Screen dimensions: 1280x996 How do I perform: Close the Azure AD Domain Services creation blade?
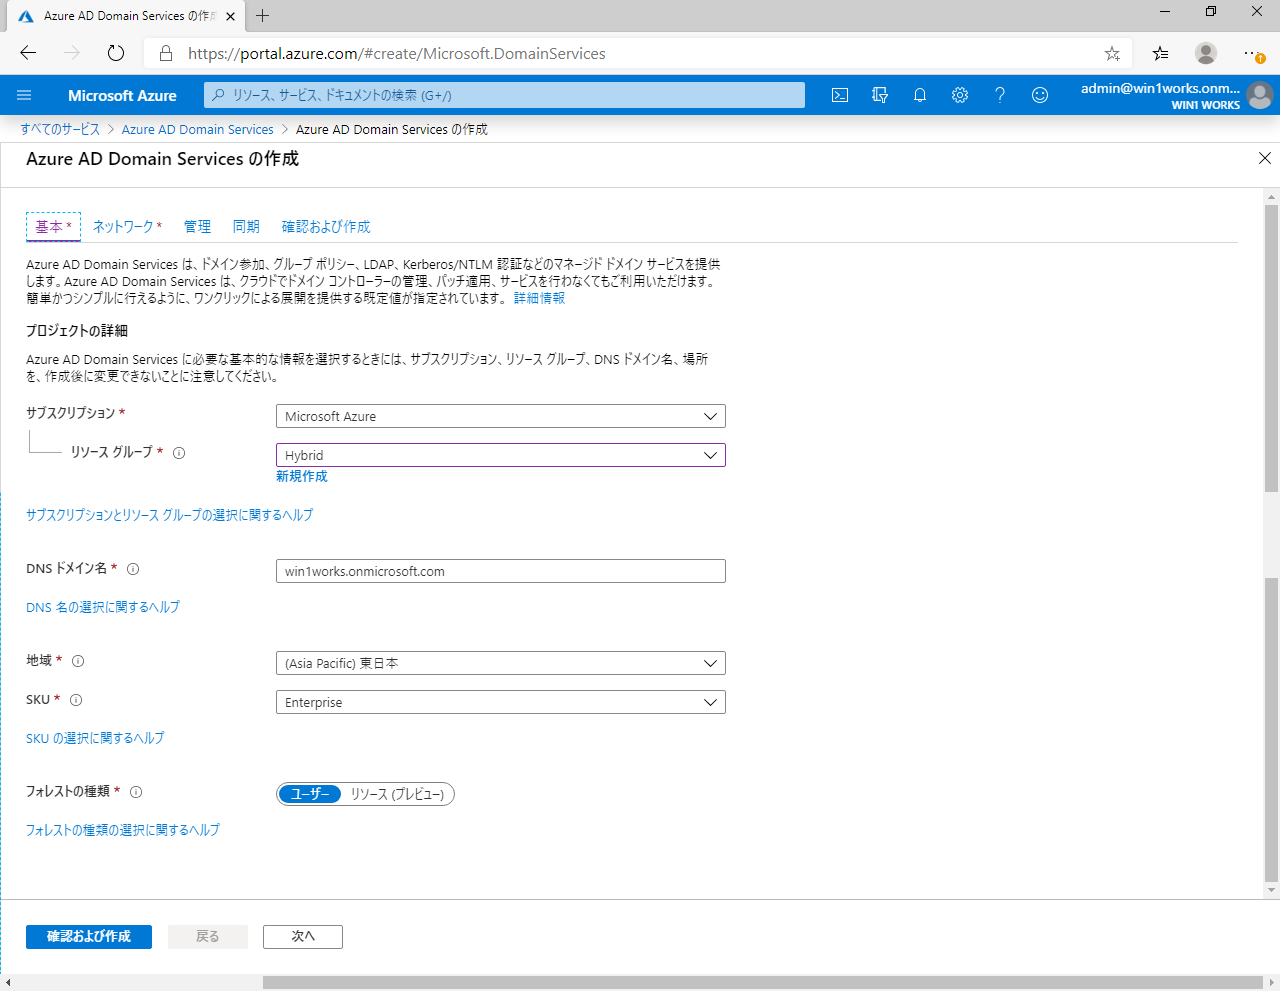pyautogui.click(x=1265, y=158)
